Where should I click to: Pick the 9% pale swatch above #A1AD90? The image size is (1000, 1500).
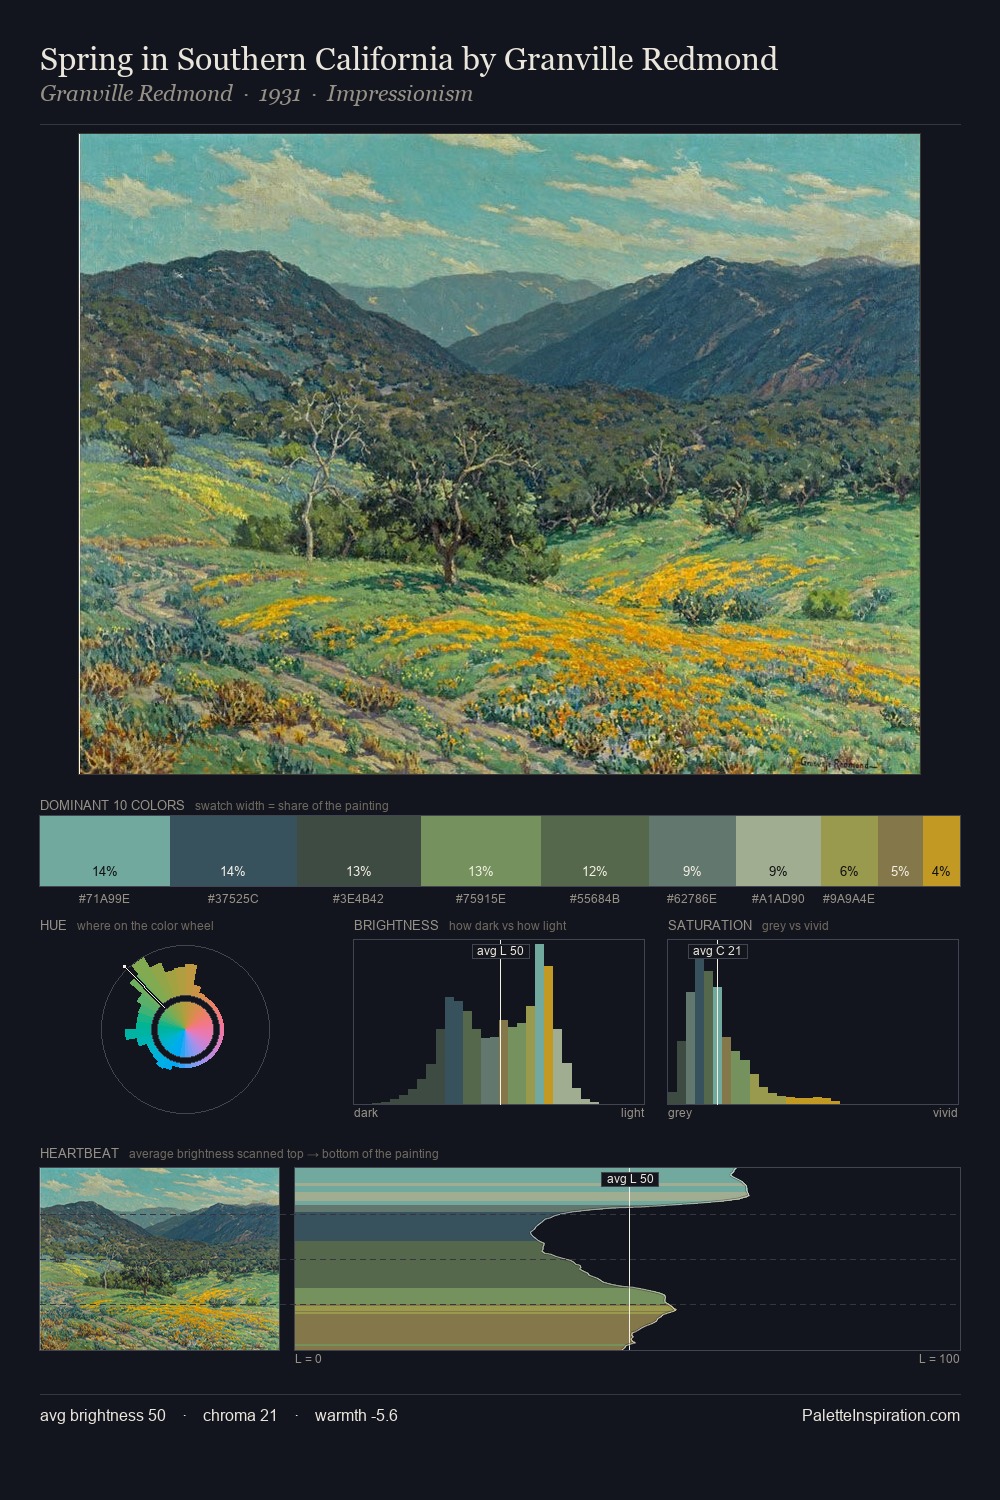point(778,851)
